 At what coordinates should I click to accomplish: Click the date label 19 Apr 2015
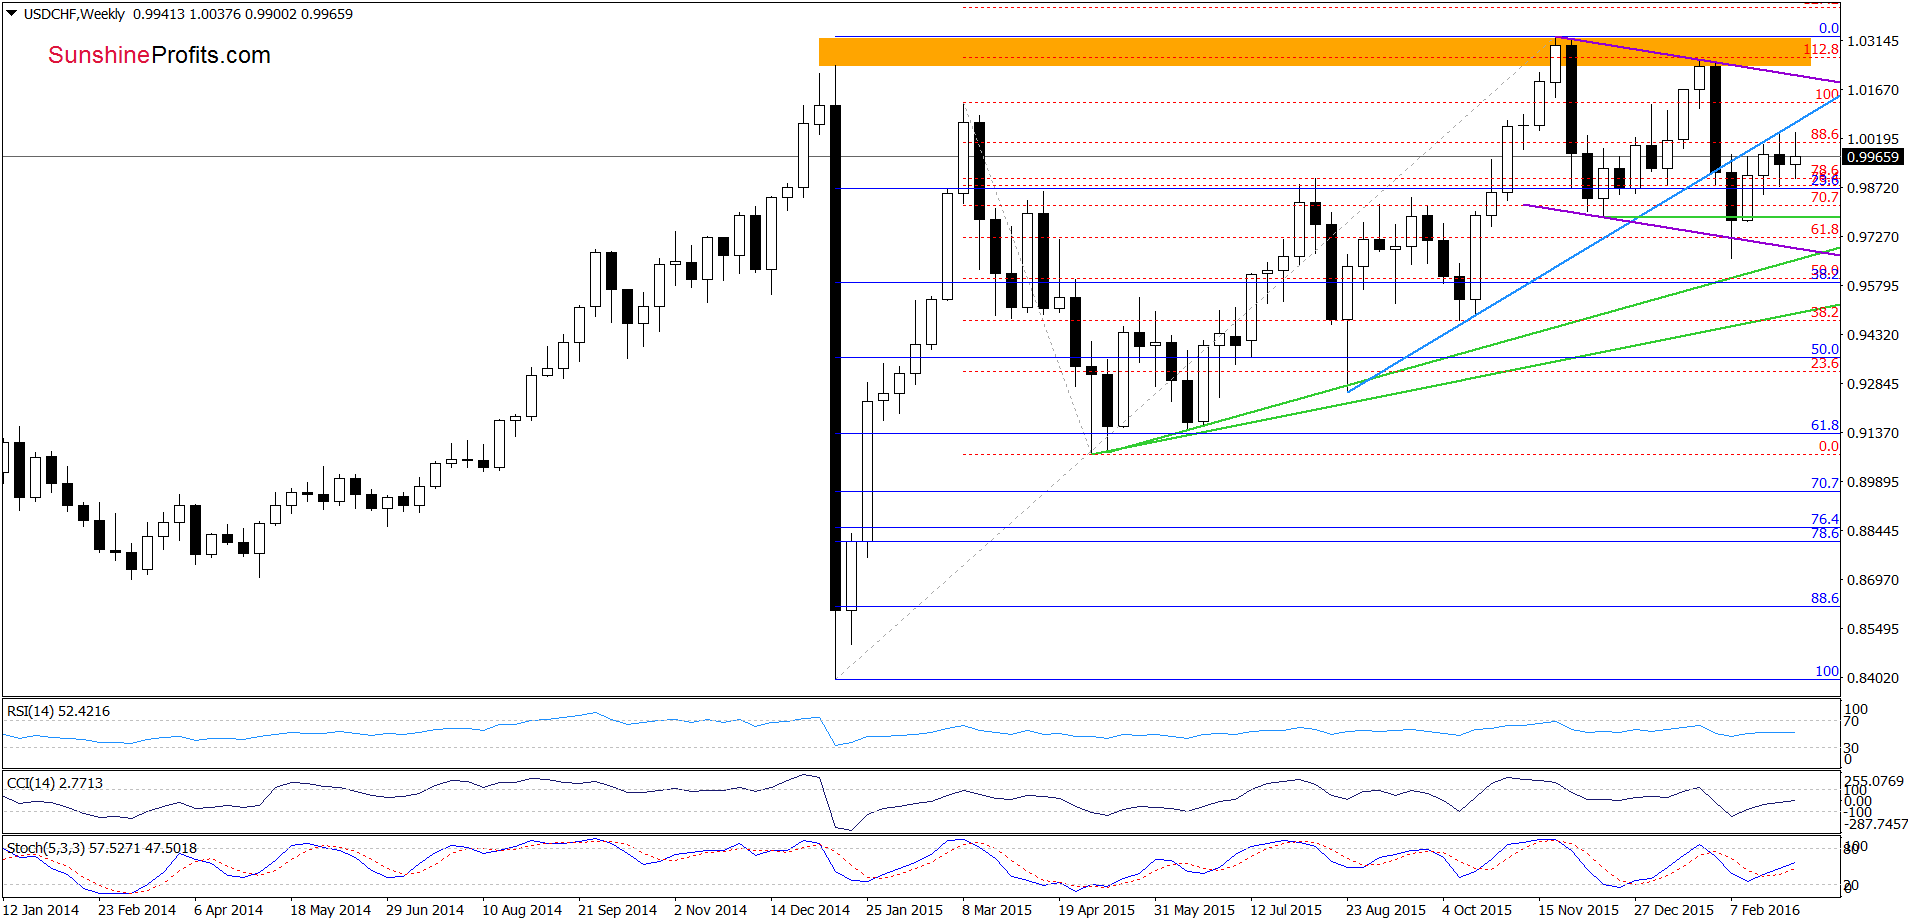[1096, 910]
